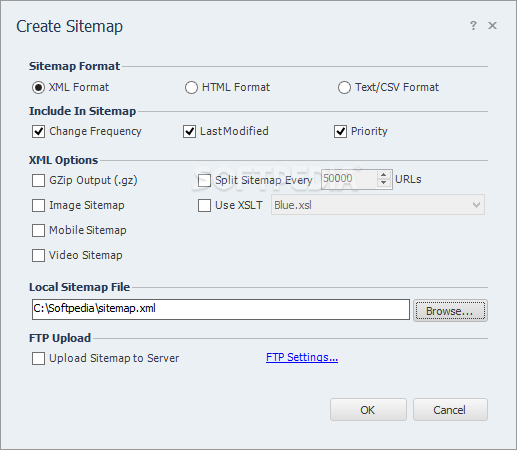The height and width of the screenshot is (450, 517).
Task: Select the XML Format radio button
Action: click(38, 88)
